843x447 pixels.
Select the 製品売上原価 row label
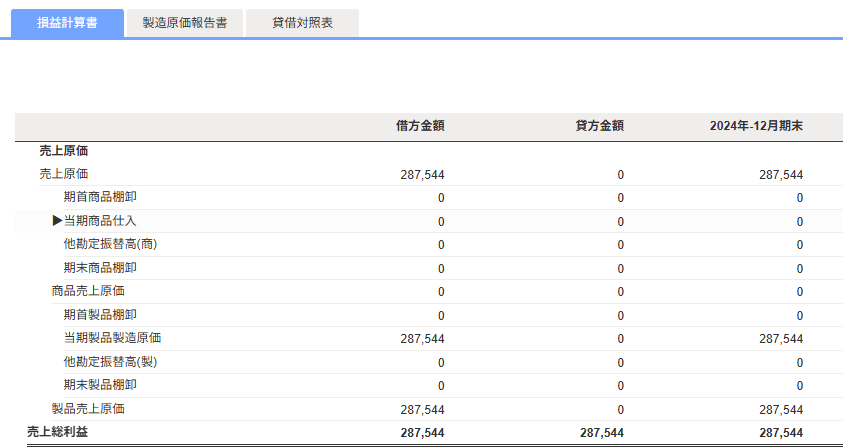tap(88, 409)
